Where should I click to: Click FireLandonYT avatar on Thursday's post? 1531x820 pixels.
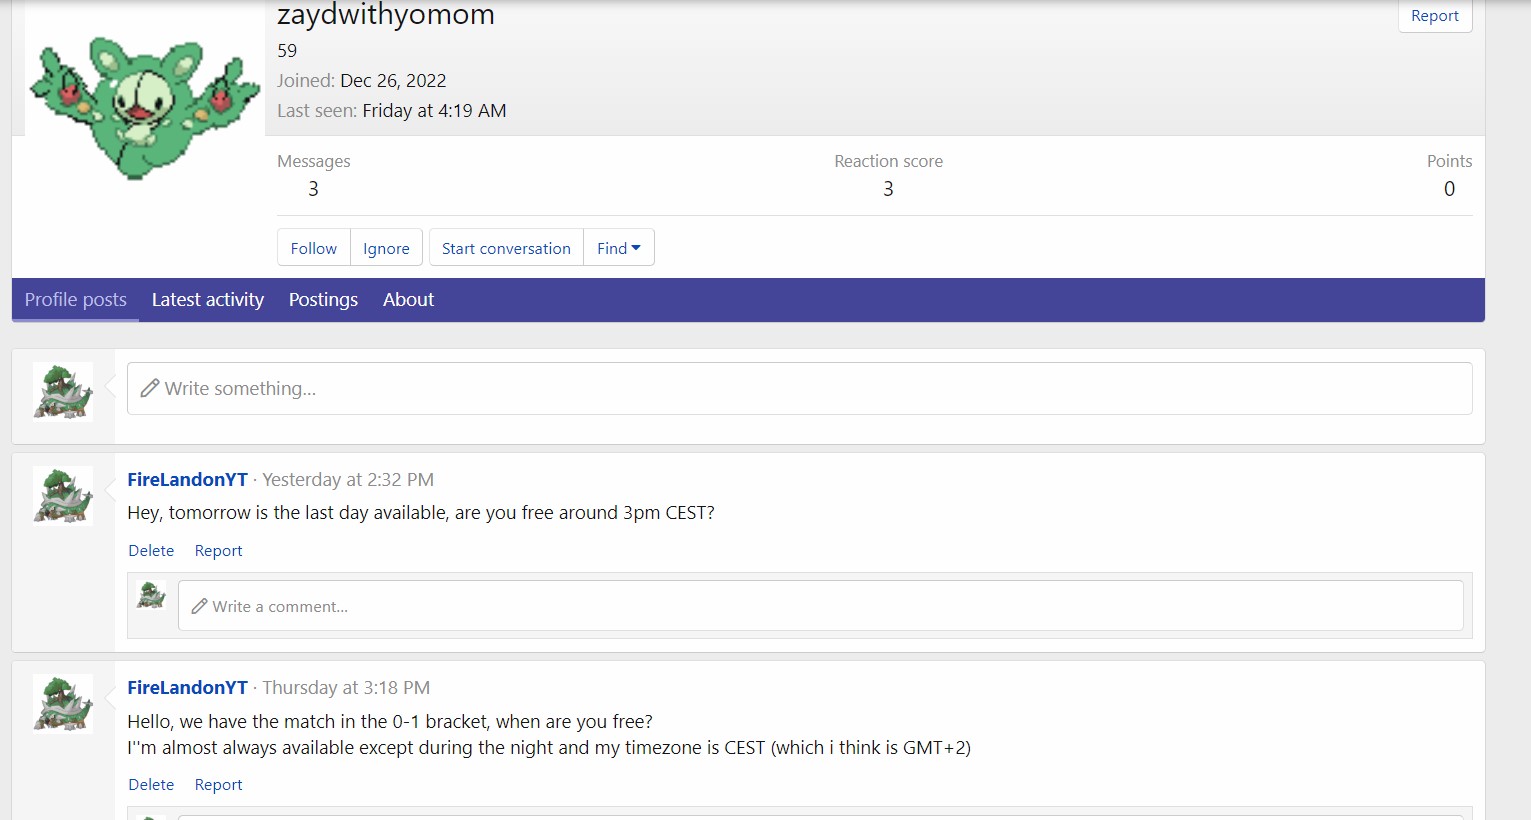[x=63, y=703]
